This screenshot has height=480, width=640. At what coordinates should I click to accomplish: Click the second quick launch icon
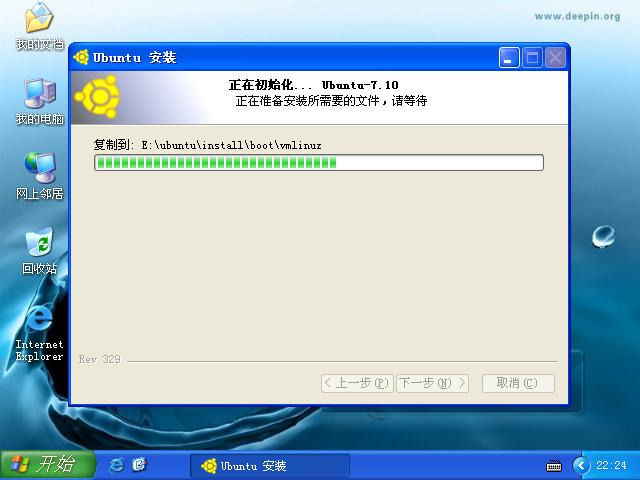tap(139, 465)
